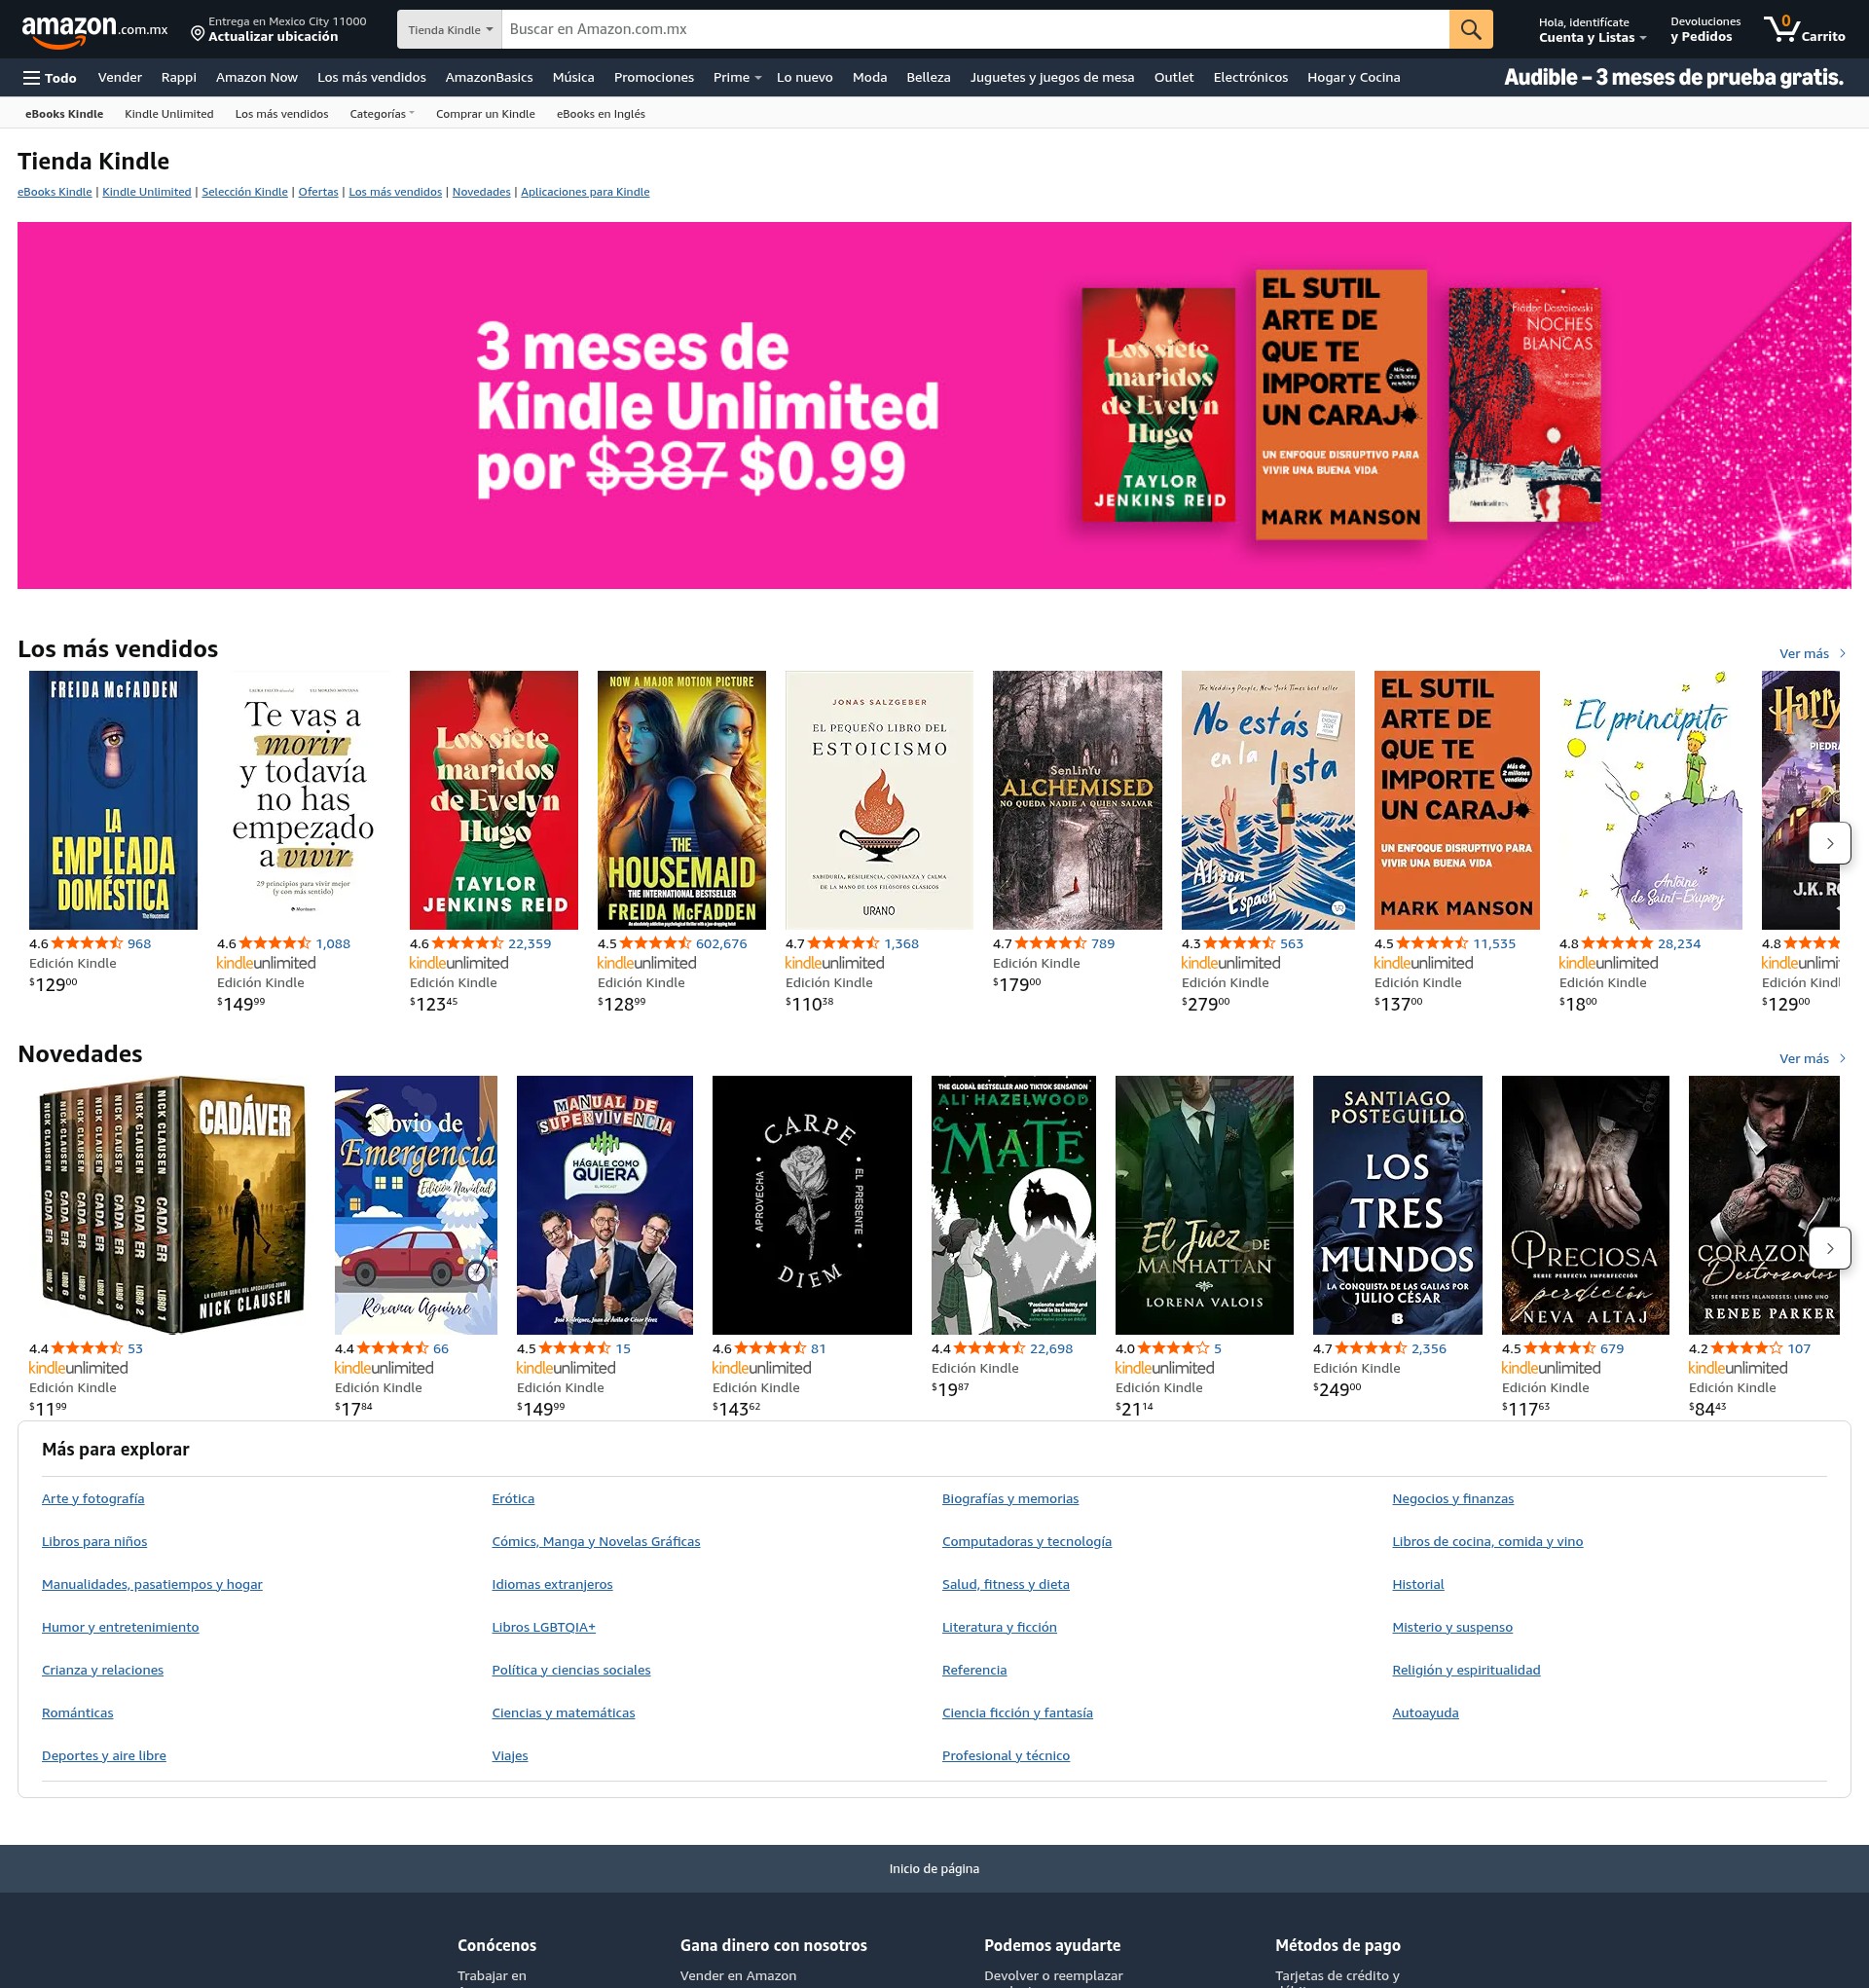Image resolution: width=1869 pixels, height=1988 pixels.
Task: Select Comprar un Kindle subnav item
Action: point(486,114)
